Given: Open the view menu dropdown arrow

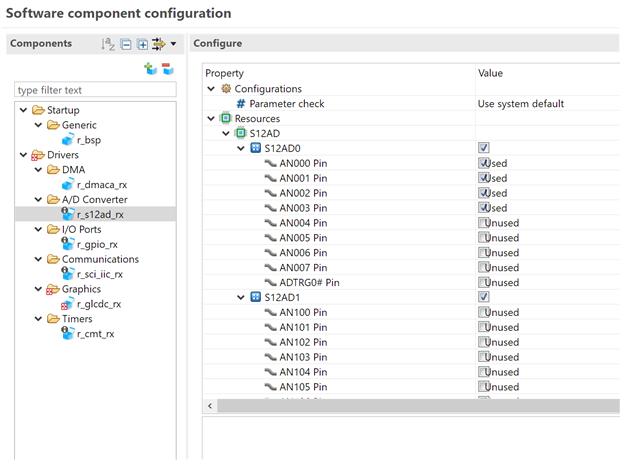Looking at the screenshot, I should 173,44.
